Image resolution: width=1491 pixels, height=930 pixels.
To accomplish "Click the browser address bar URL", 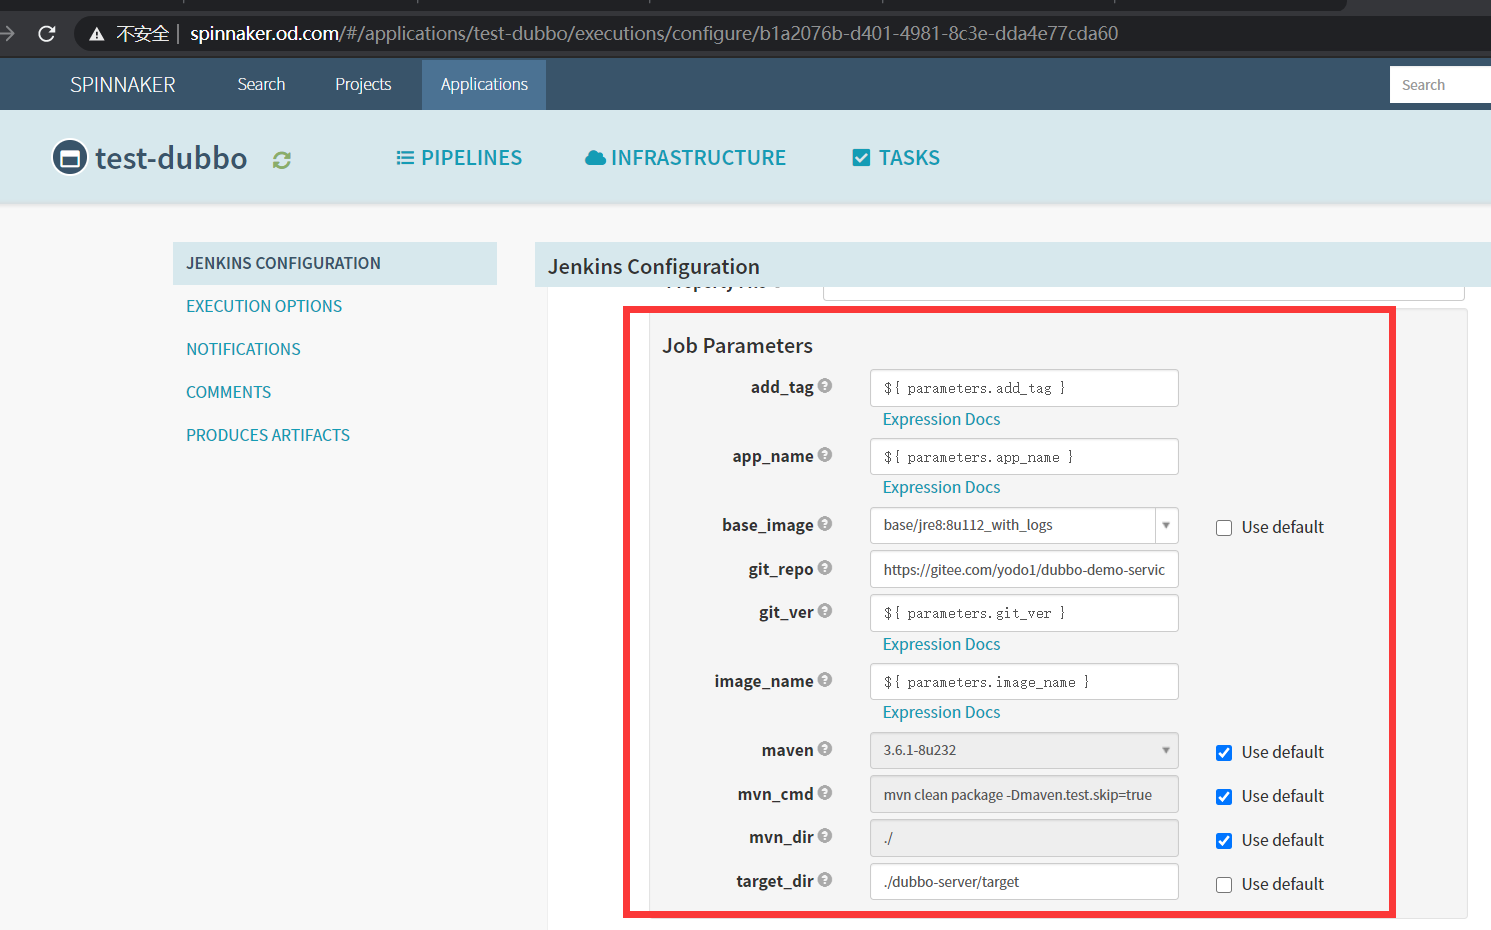I will pos(654,34).
